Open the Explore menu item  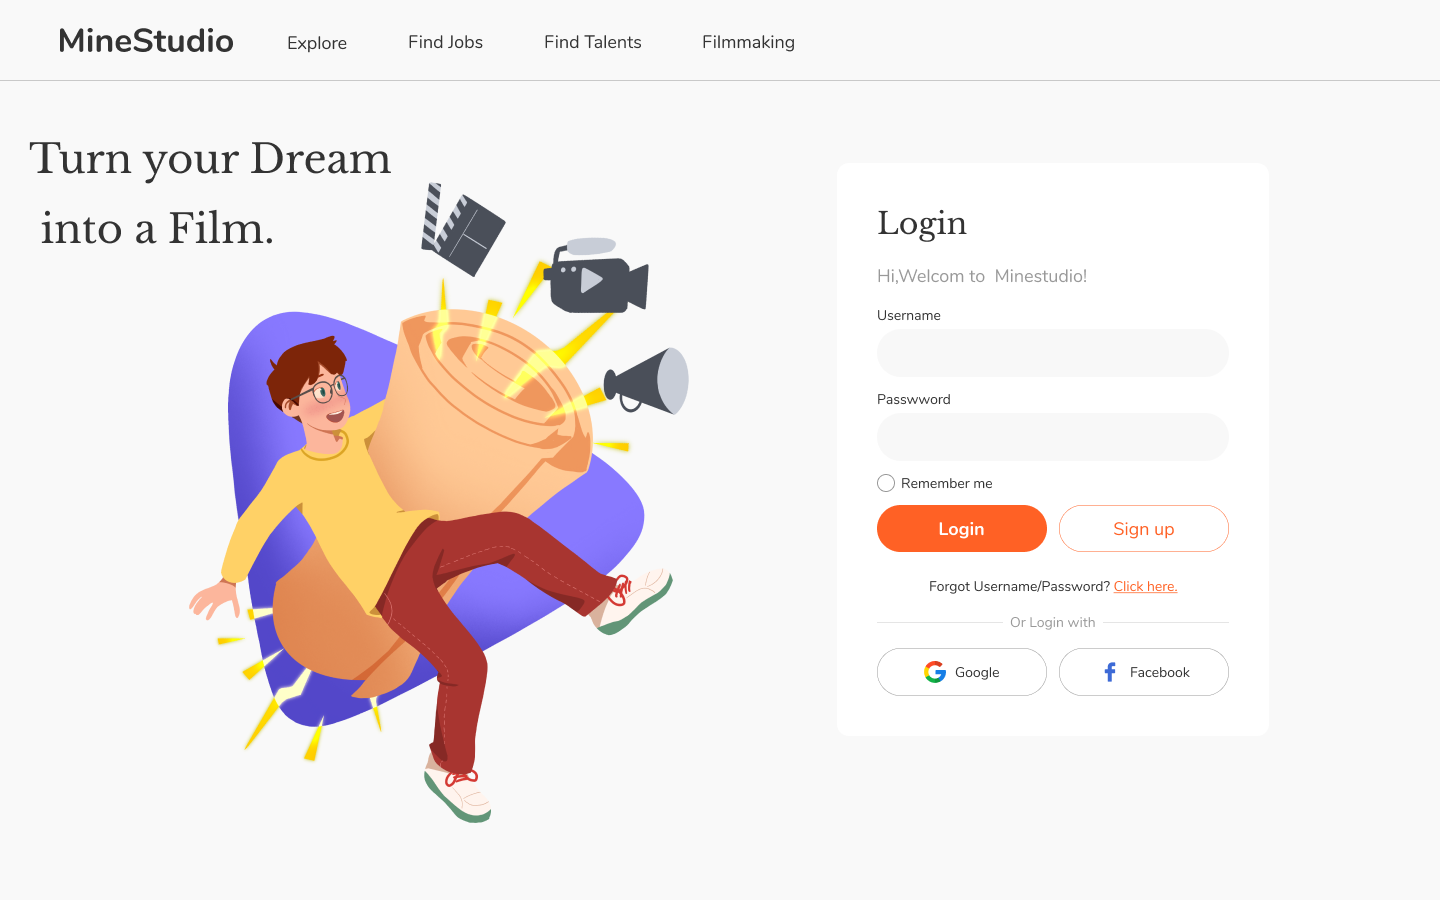317,42
